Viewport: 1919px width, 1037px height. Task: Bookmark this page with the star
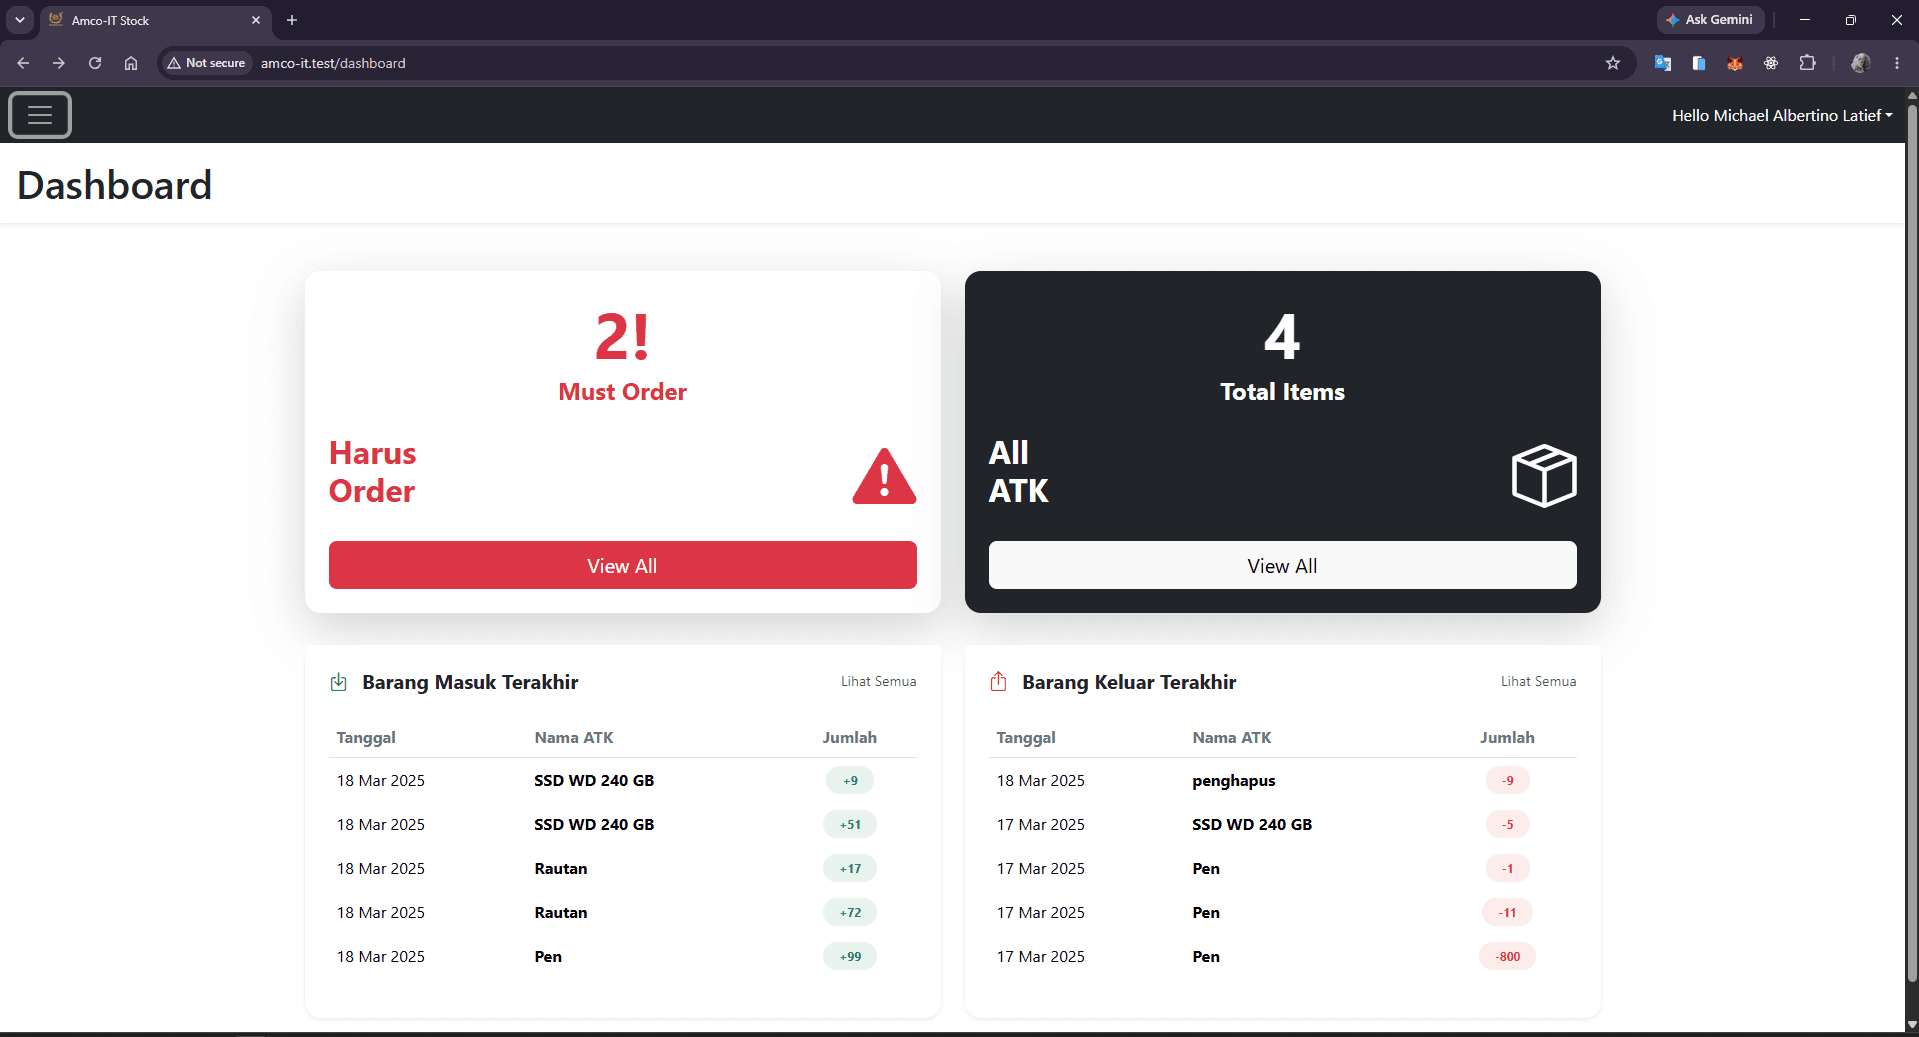1613,63
